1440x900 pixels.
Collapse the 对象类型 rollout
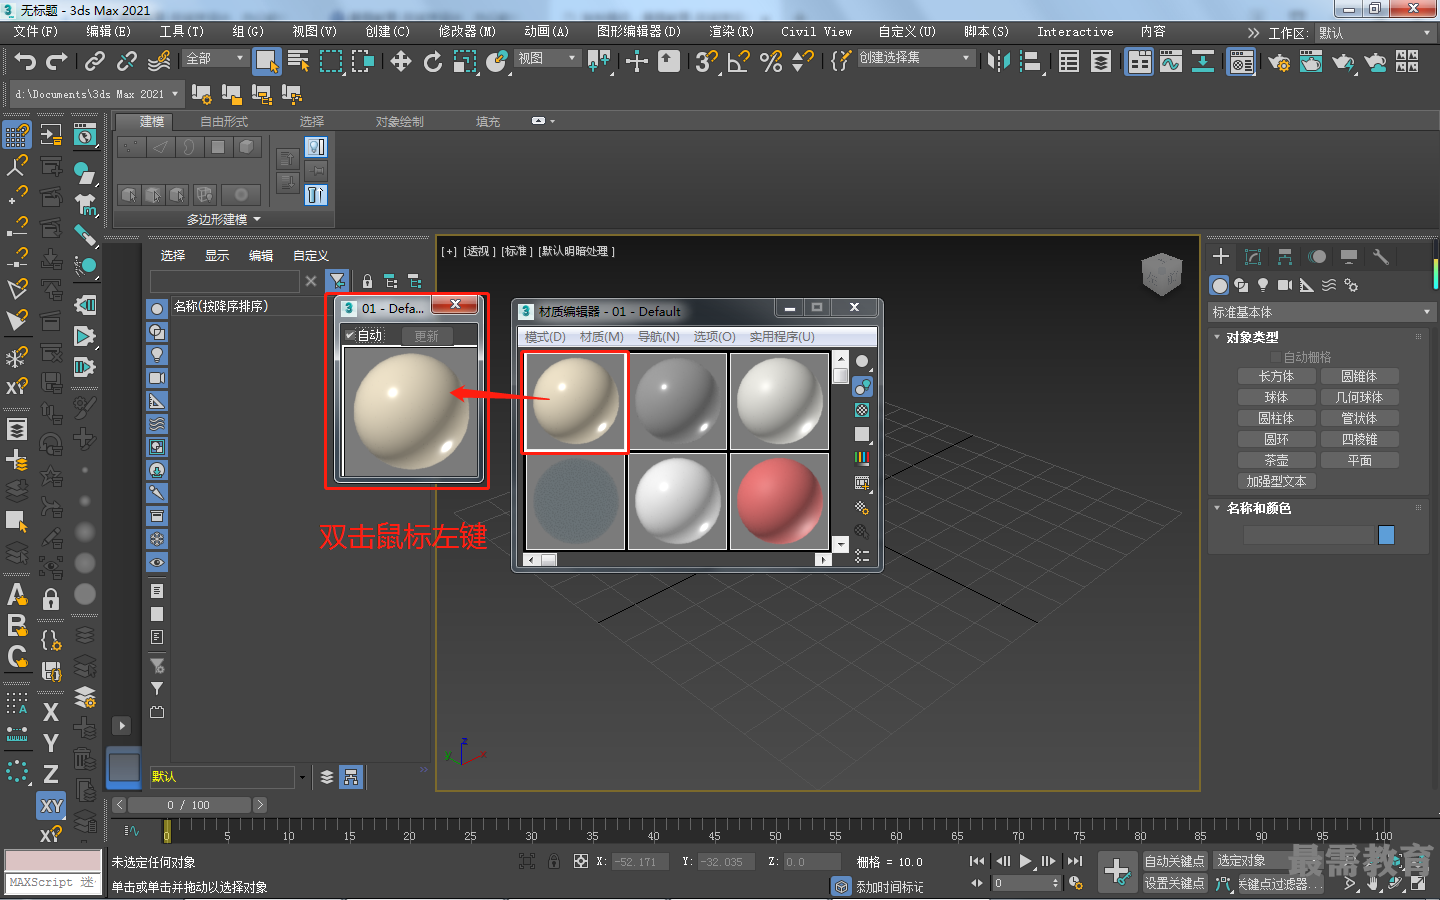[1217, 337]
